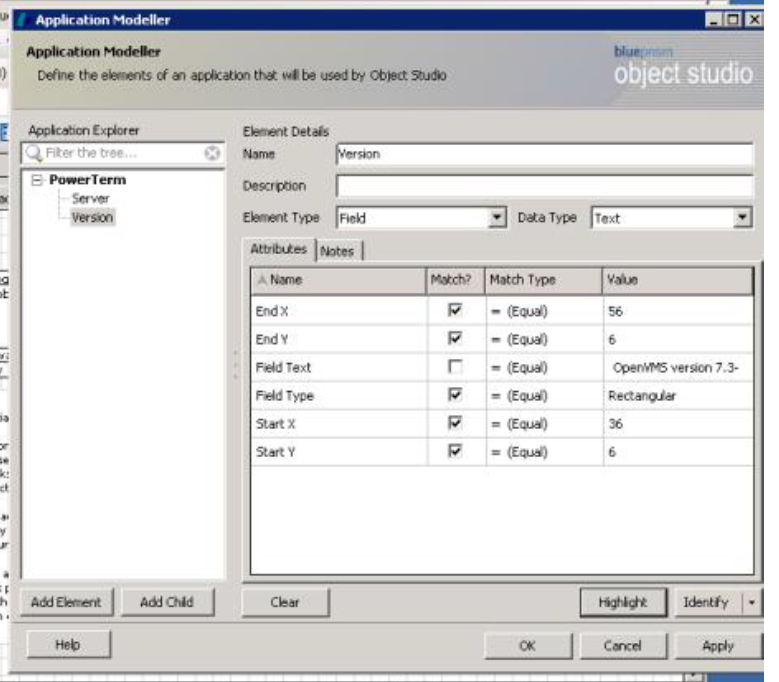The image size is (779, 682).
Task: Open Match Type dropdown for Start Y
Action: pos(544,452)
